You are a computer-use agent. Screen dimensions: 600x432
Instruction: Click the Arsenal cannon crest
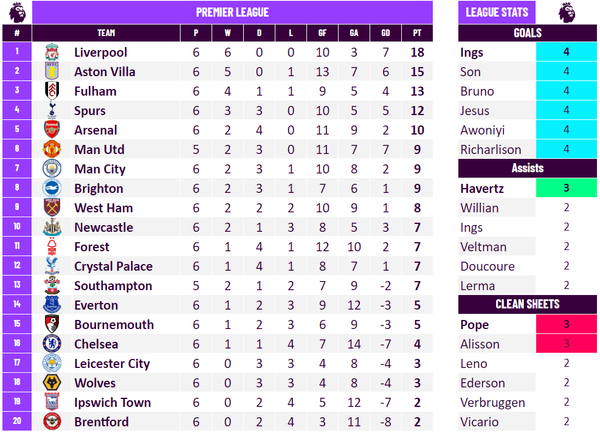pos(52,130)
